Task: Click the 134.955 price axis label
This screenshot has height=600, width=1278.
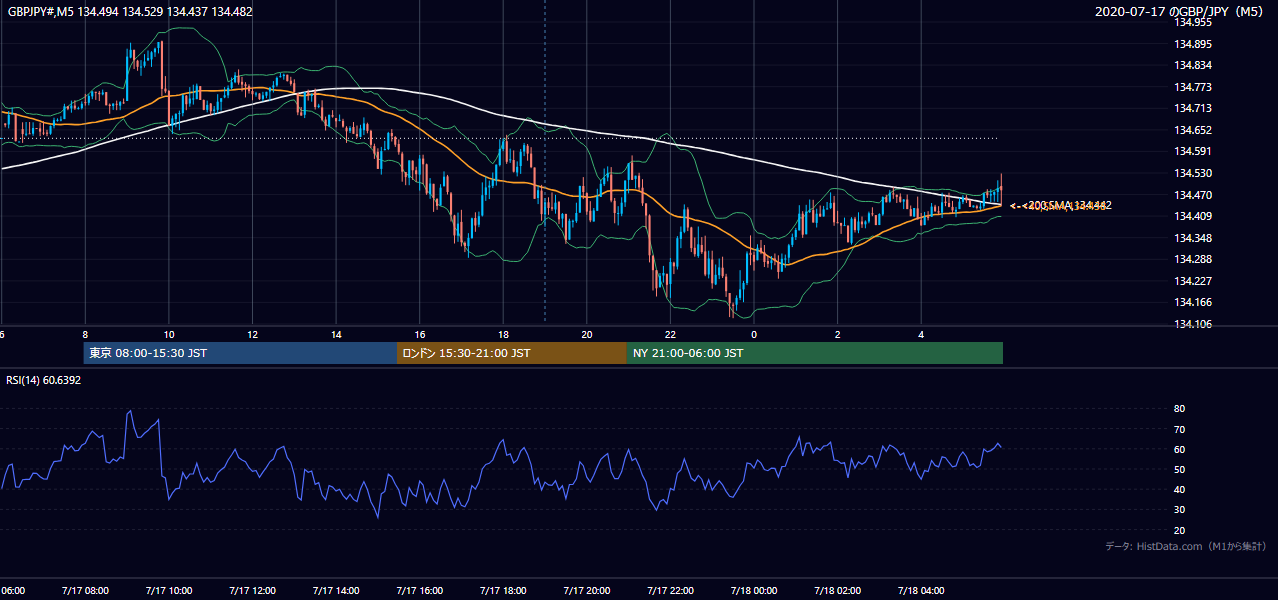Action: pyautogui.click(x=1193, y=22)
